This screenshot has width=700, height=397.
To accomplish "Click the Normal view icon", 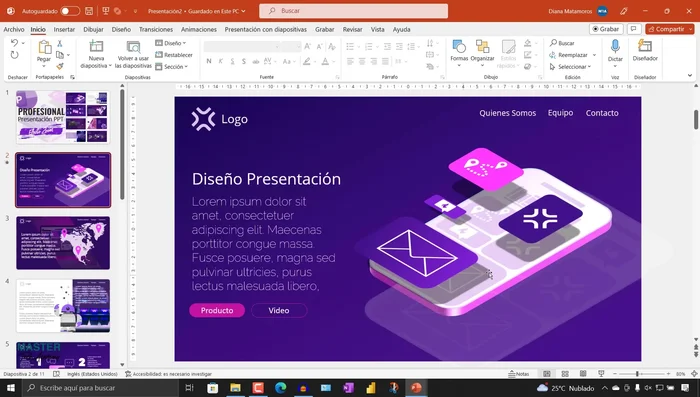I will tap(547, 374).
